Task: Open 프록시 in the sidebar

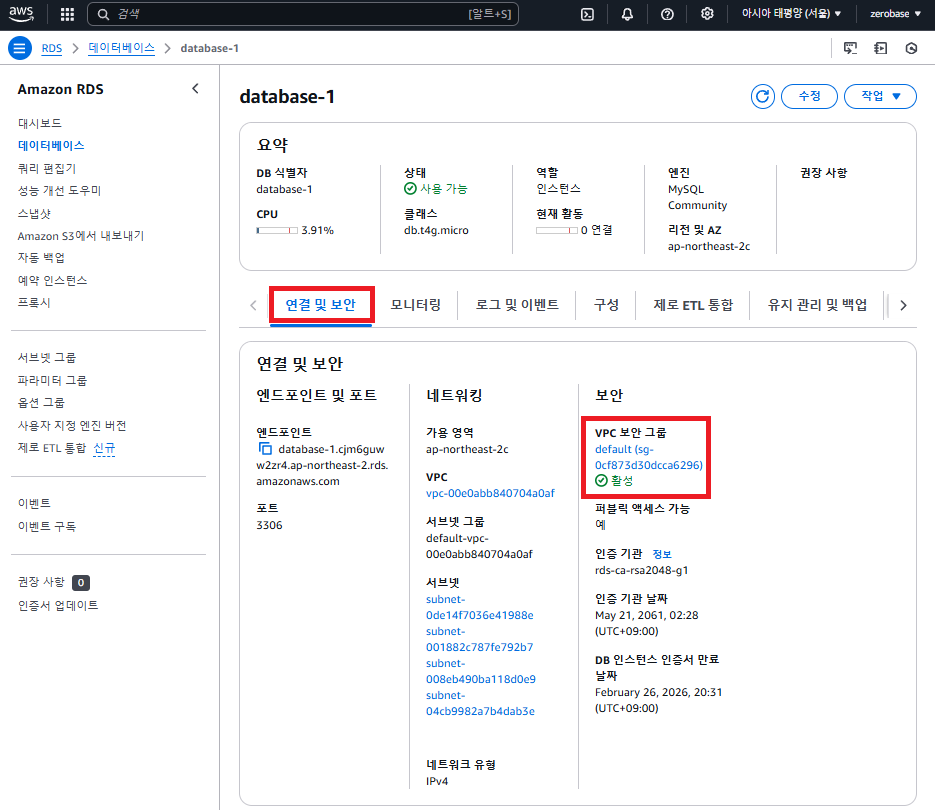Action: click(x=34, y=302)
